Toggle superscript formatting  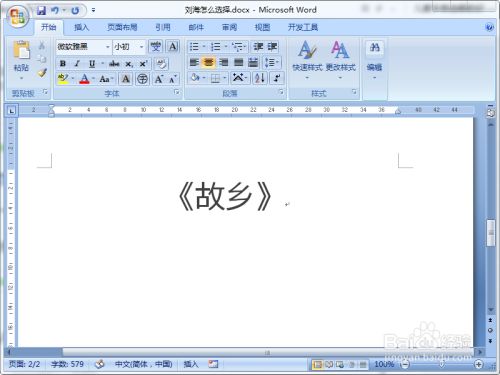pos(143,63)
